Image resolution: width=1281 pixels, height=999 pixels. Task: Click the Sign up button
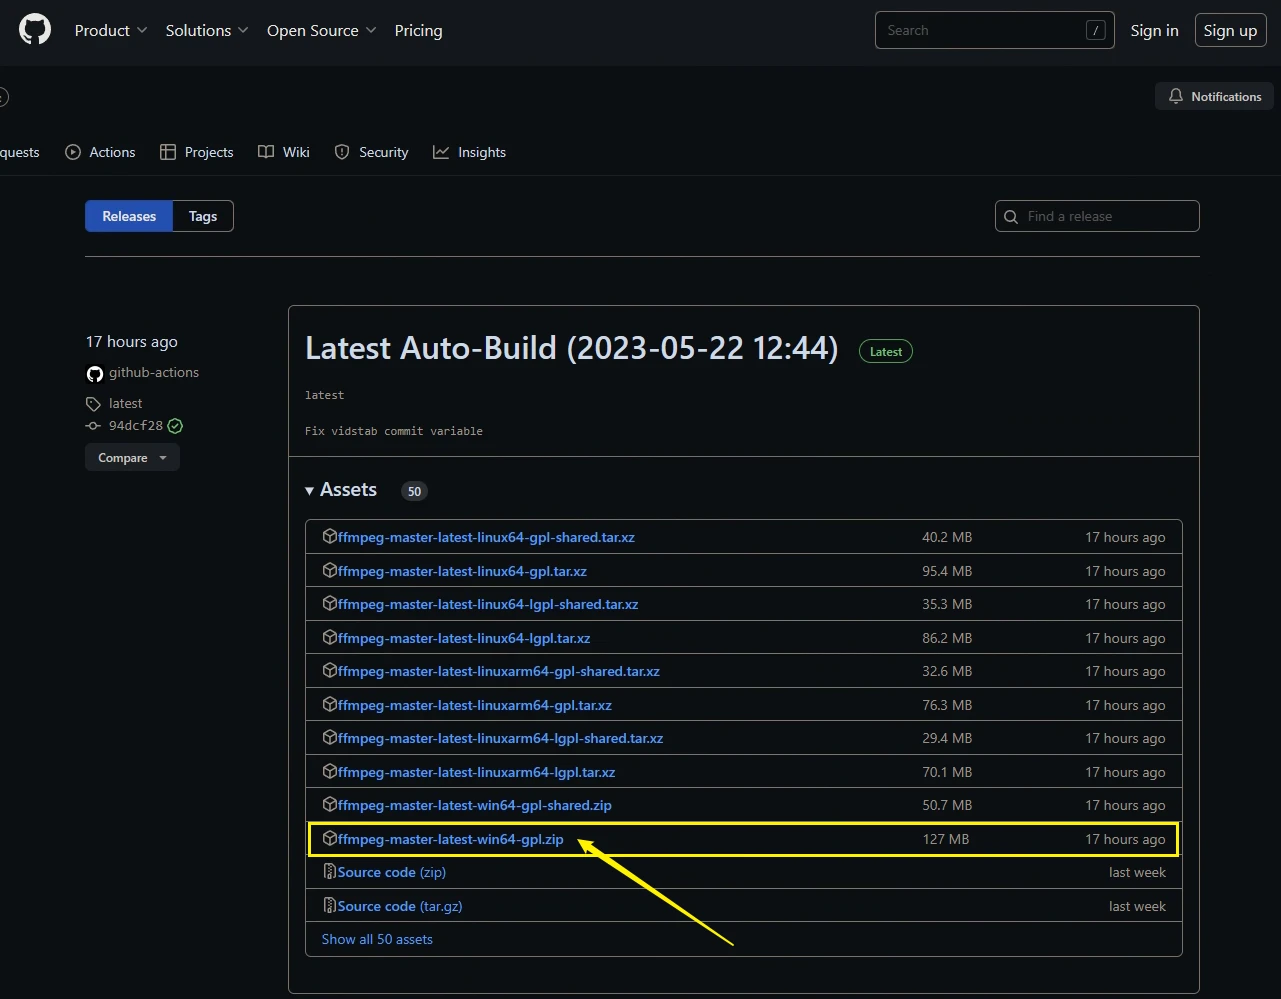click(1230, 30)
